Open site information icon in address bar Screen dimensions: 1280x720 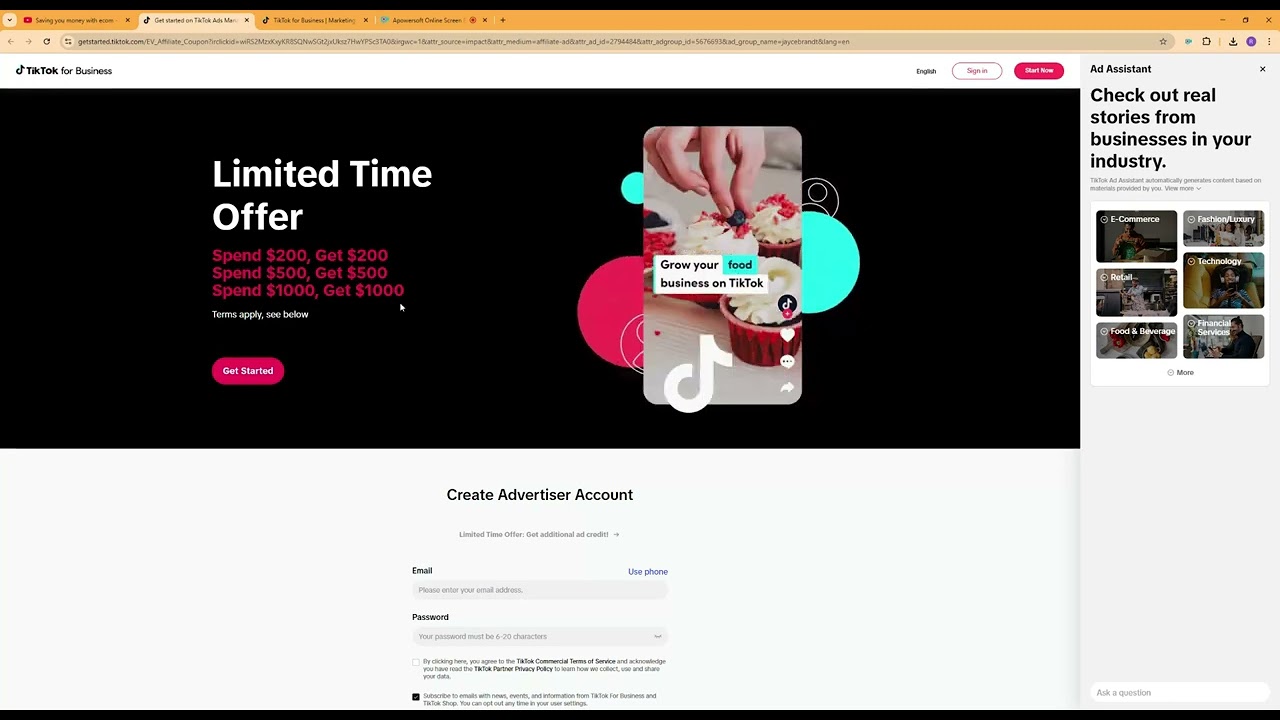pyautogui.click(x=68, y=41)
